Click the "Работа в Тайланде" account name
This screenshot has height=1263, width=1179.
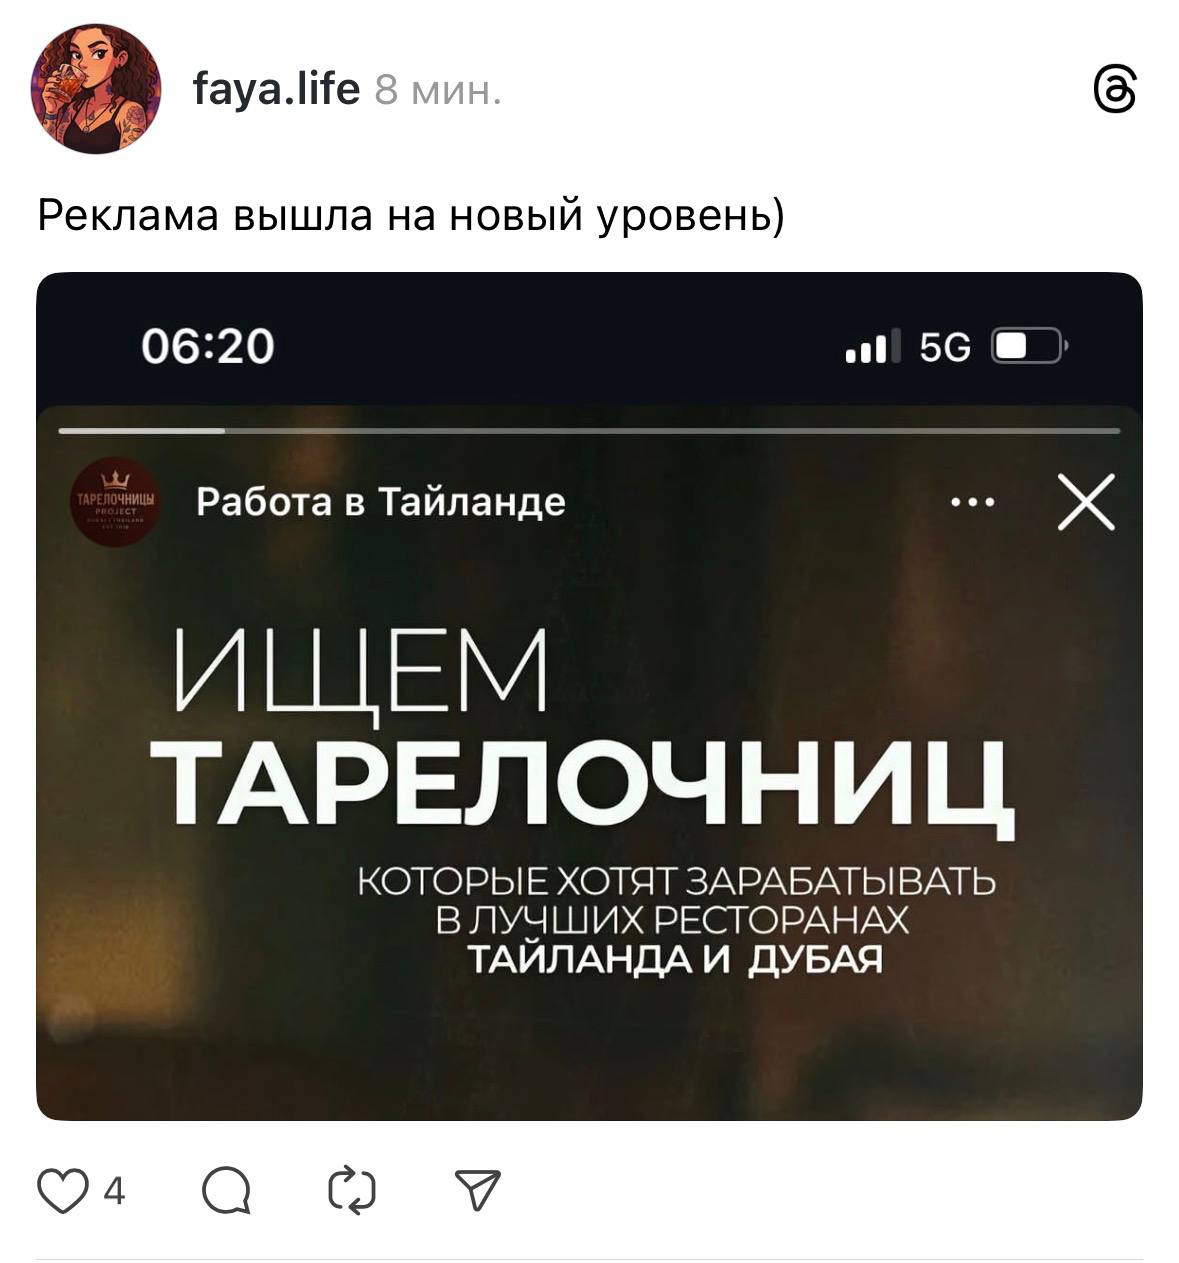[x=381, y=501]
